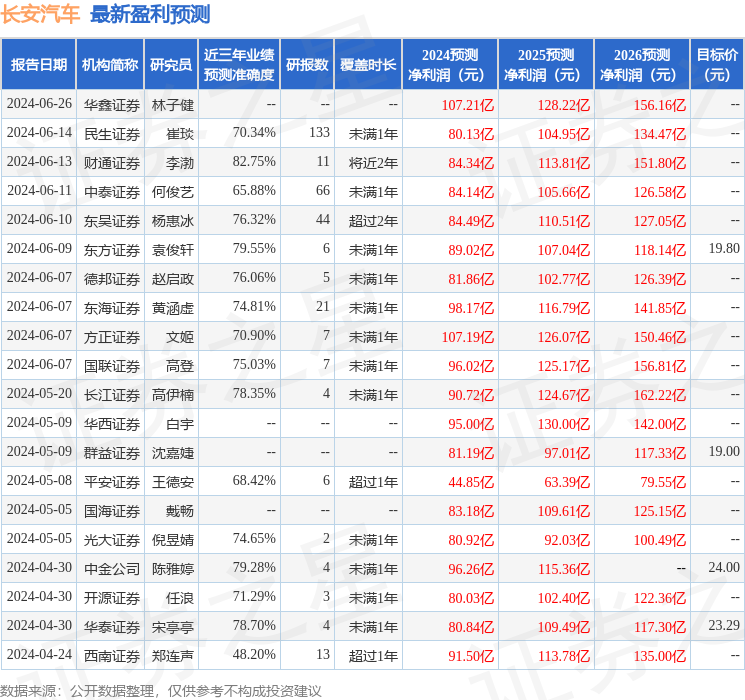Click target price 24.00
The height and width of the screenshot is (700, 745).
(724, 567)
